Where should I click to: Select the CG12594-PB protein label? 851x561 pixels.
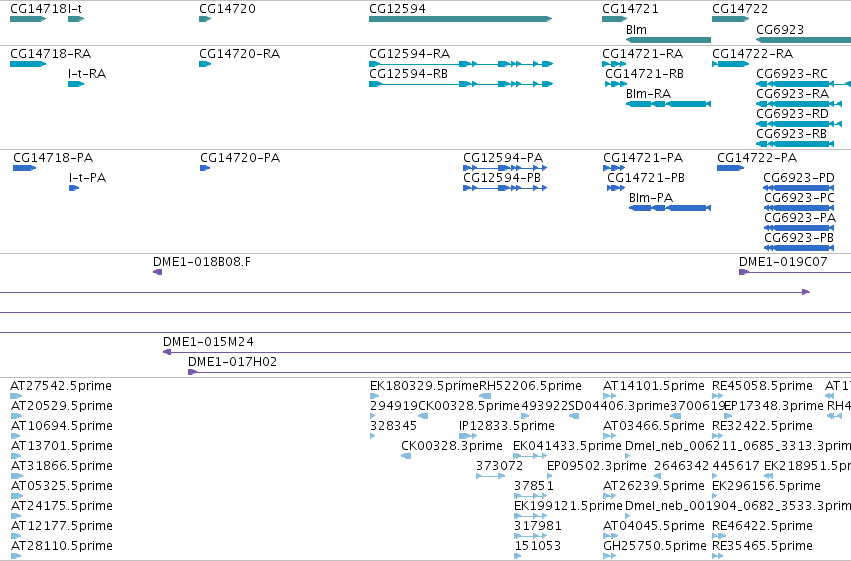[502, 178]
